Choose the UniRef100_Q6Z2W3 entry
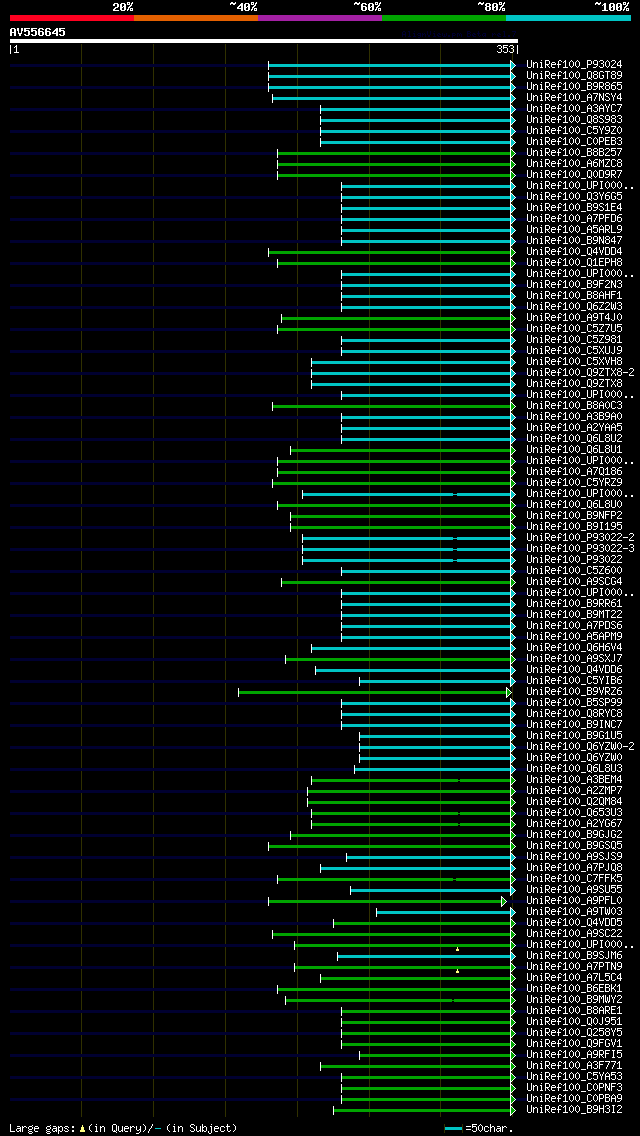 [574, 306]
